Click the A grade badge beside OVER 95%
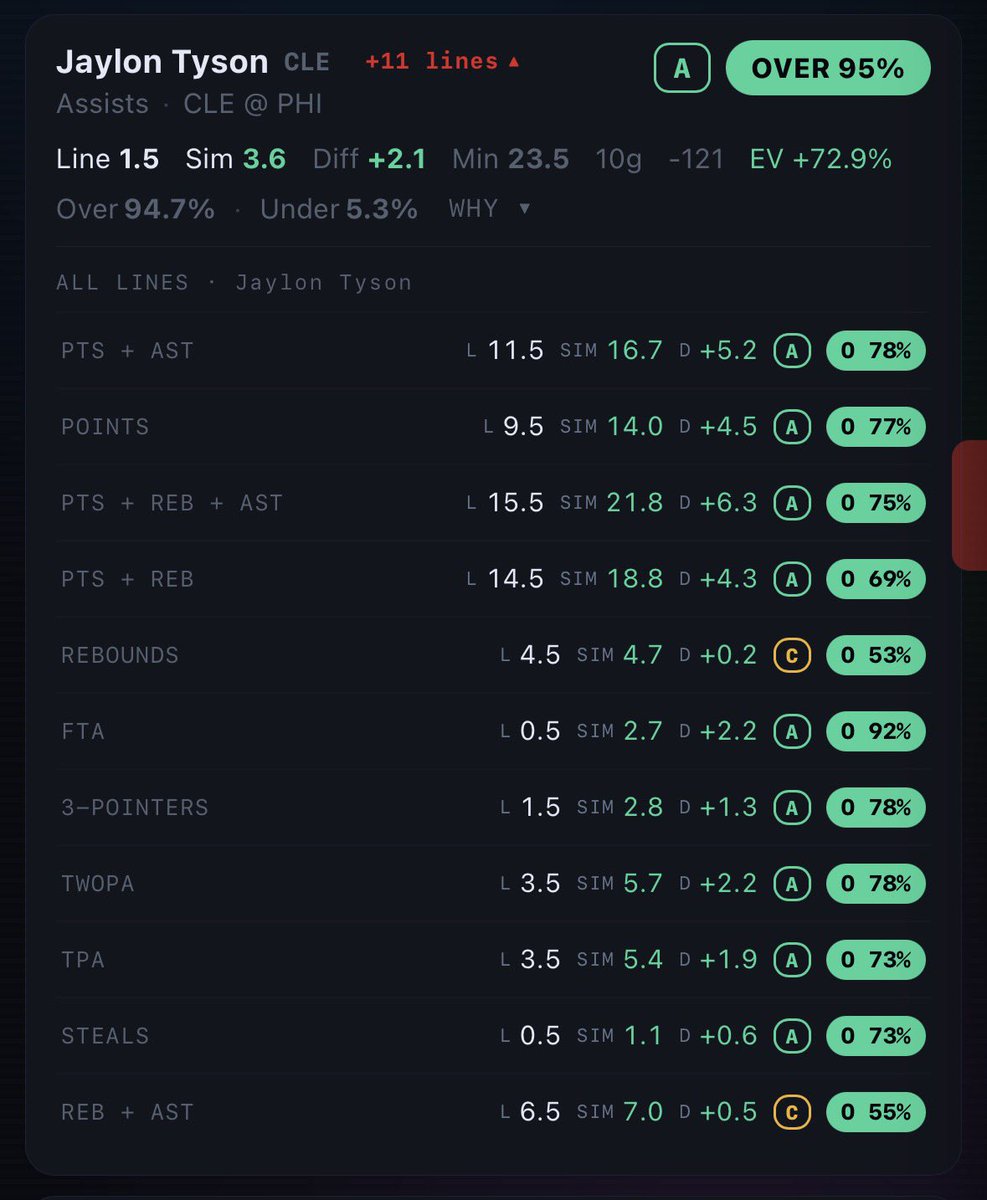The image size is (987, 1200). pos(682,68)
